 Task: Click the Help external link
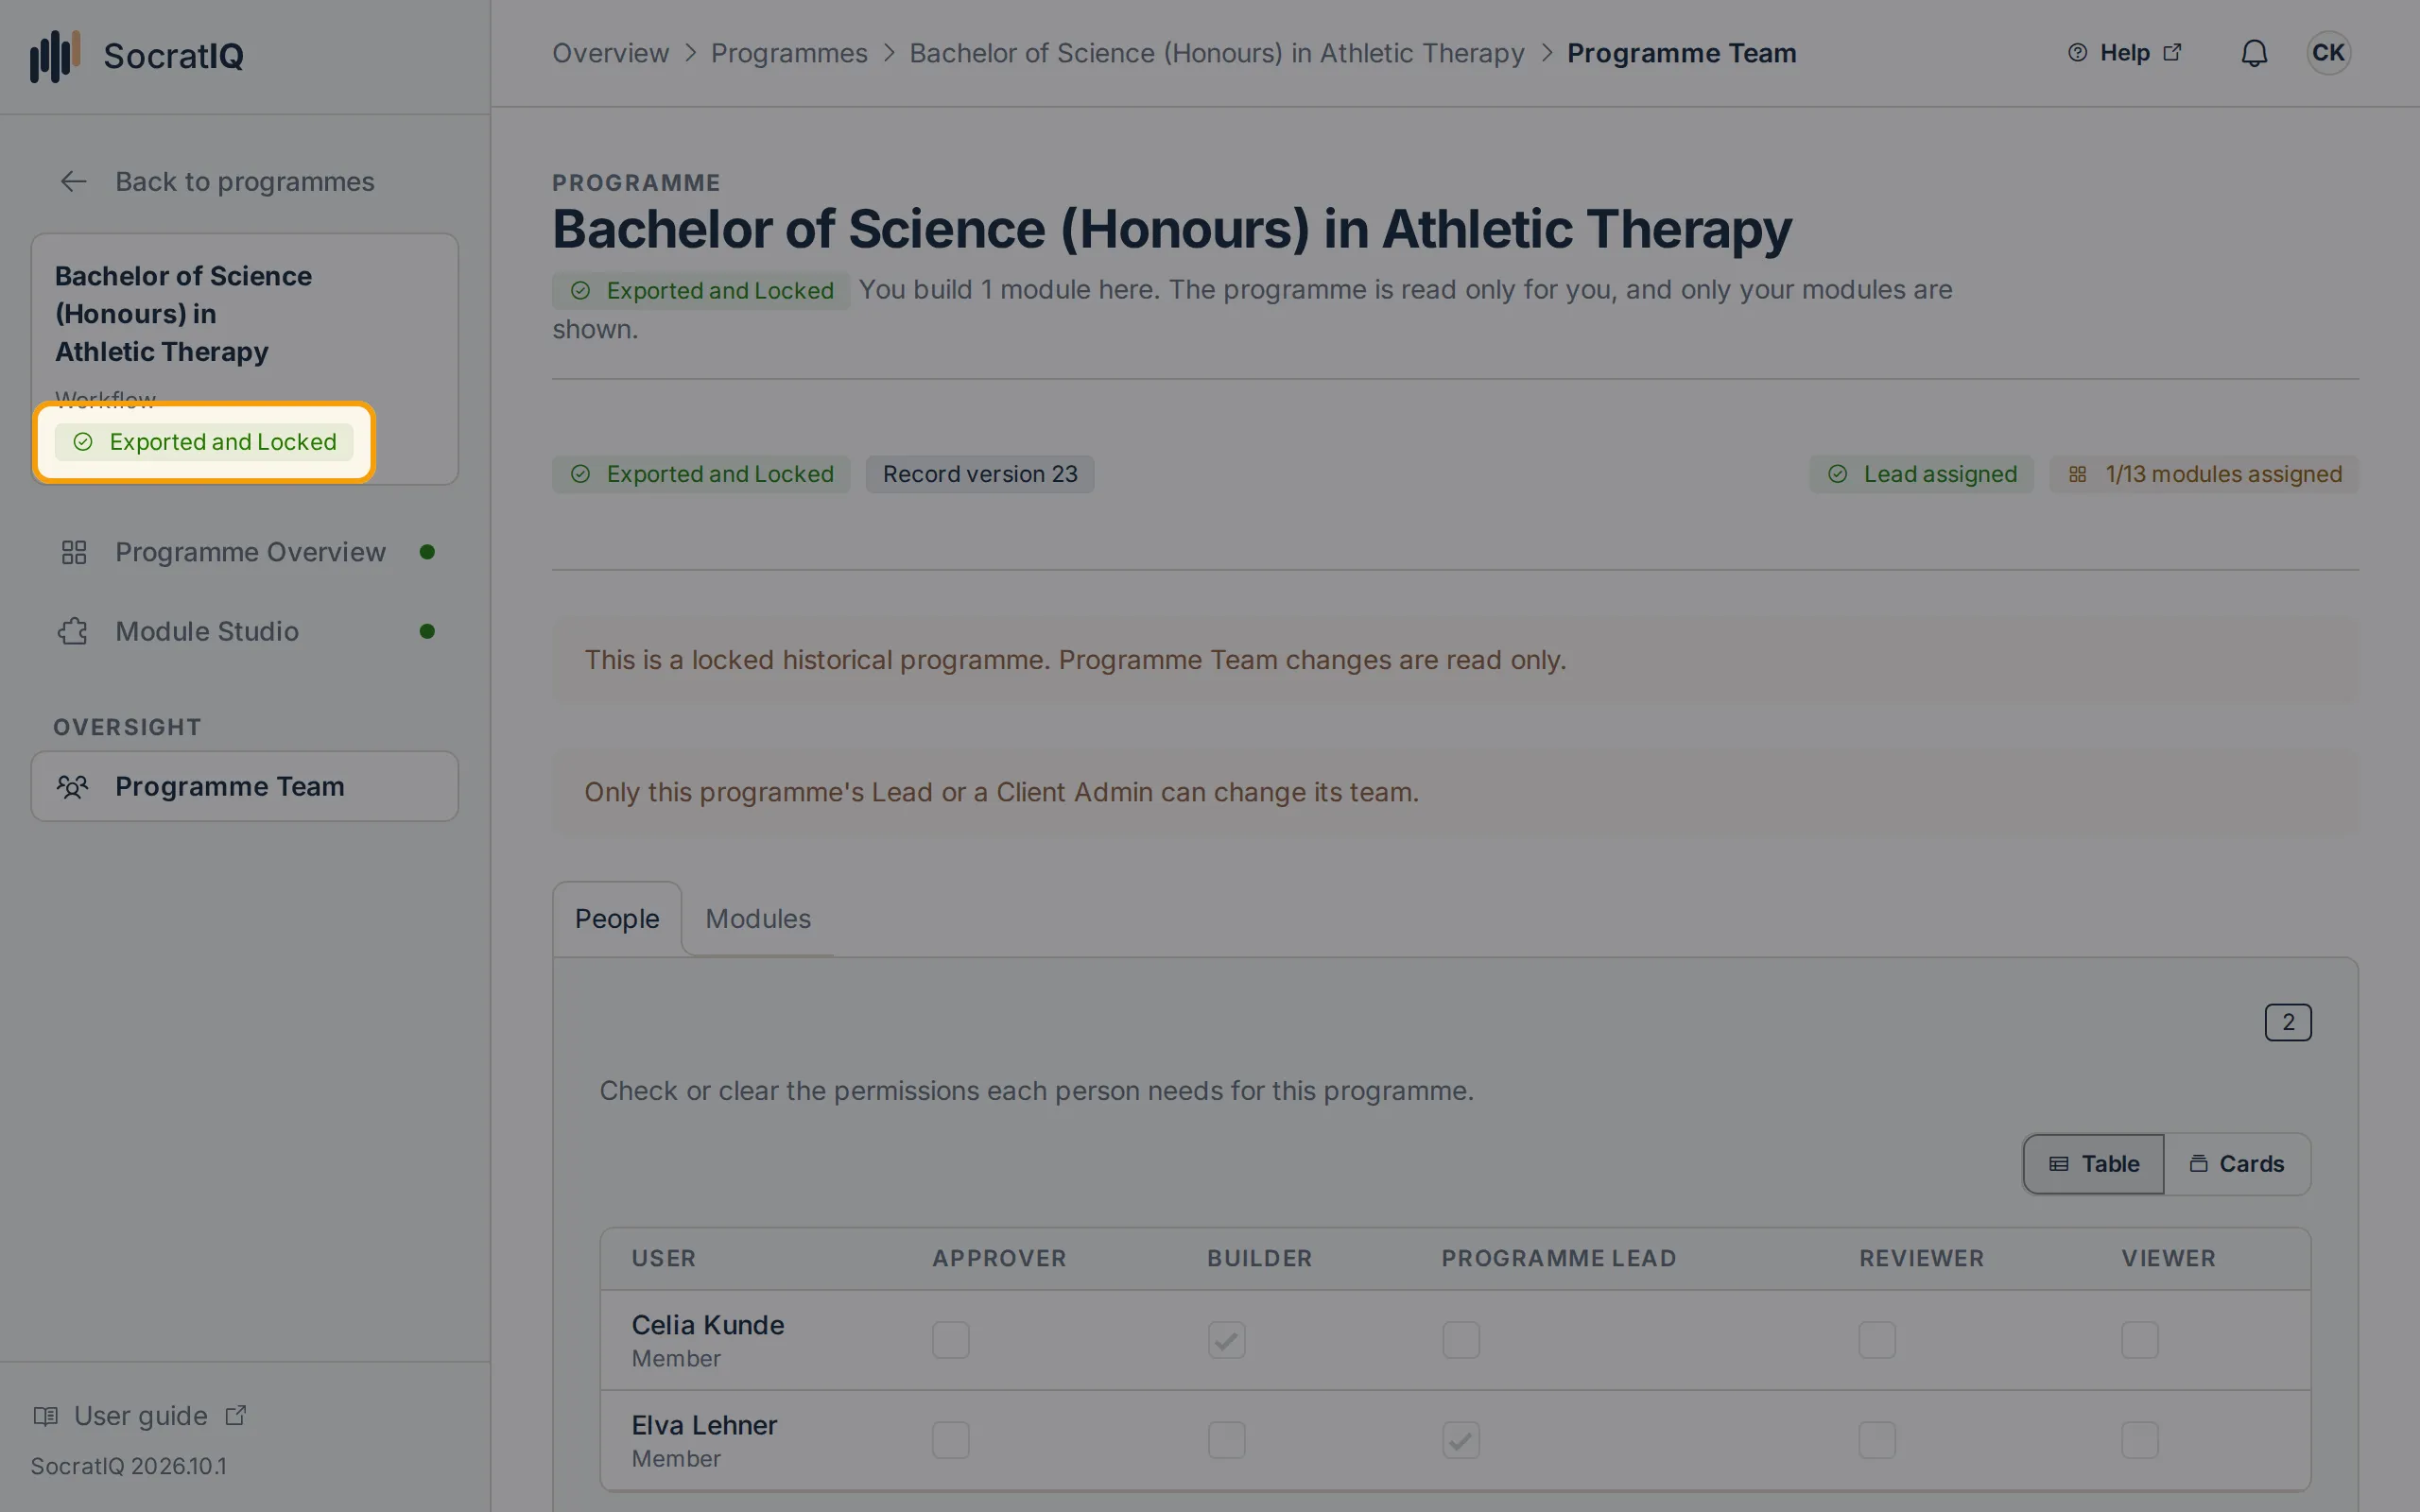pos(2125,53)
